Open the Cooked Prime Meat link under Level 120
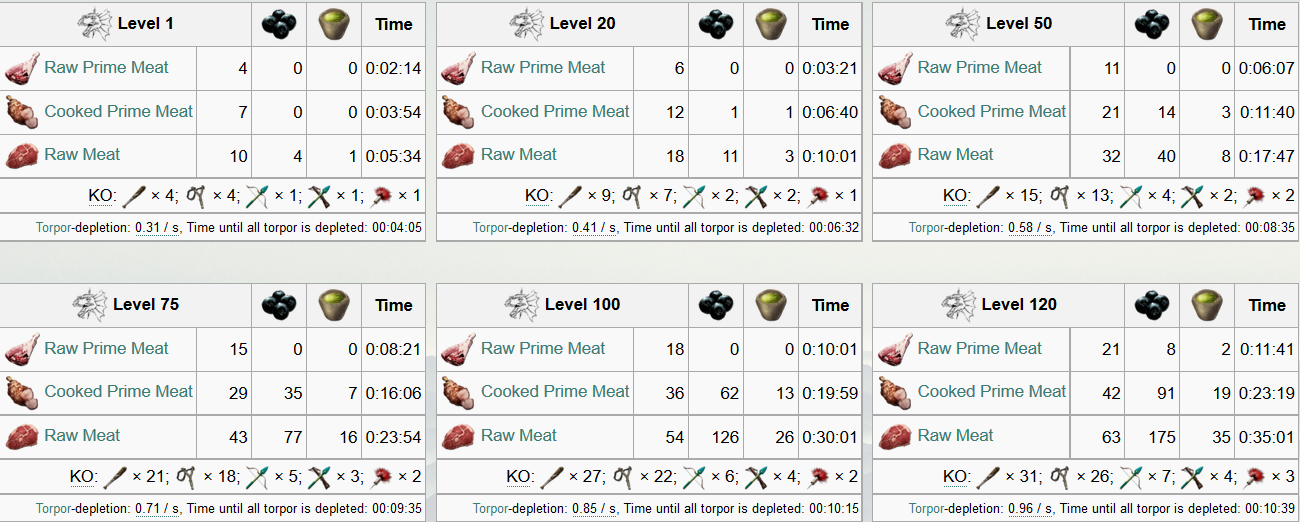The image size is (1300, 522). (992, 392)
